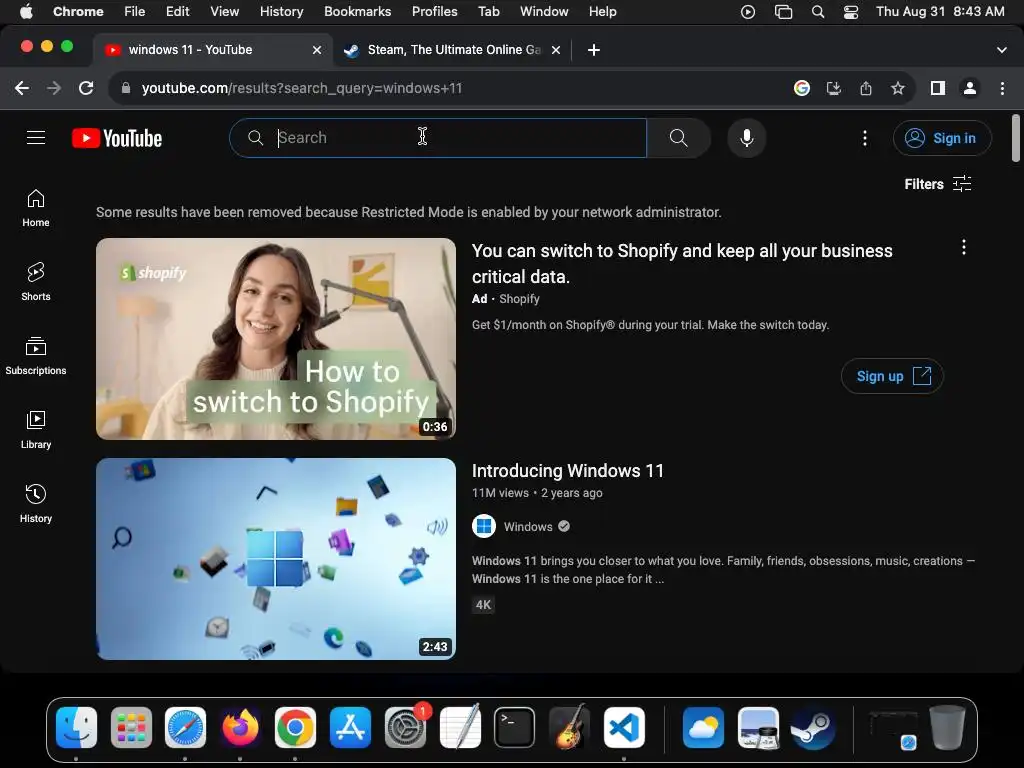Click the 4K badge

click(x=483, y=605)
